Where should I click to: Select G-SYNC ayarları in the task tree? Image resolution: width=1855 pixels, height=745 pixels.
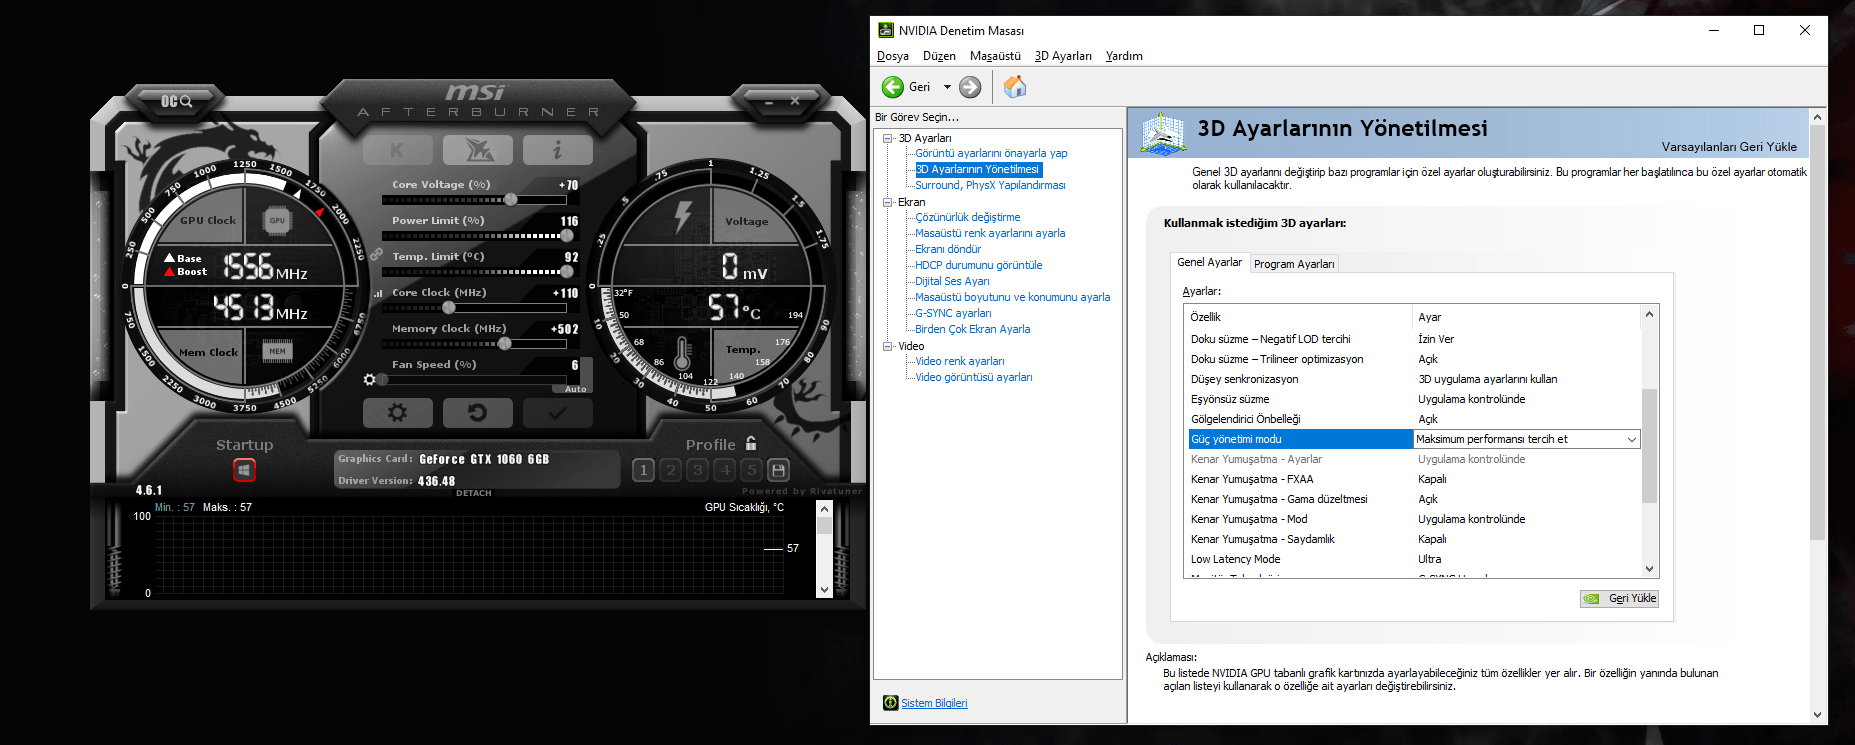953,313
